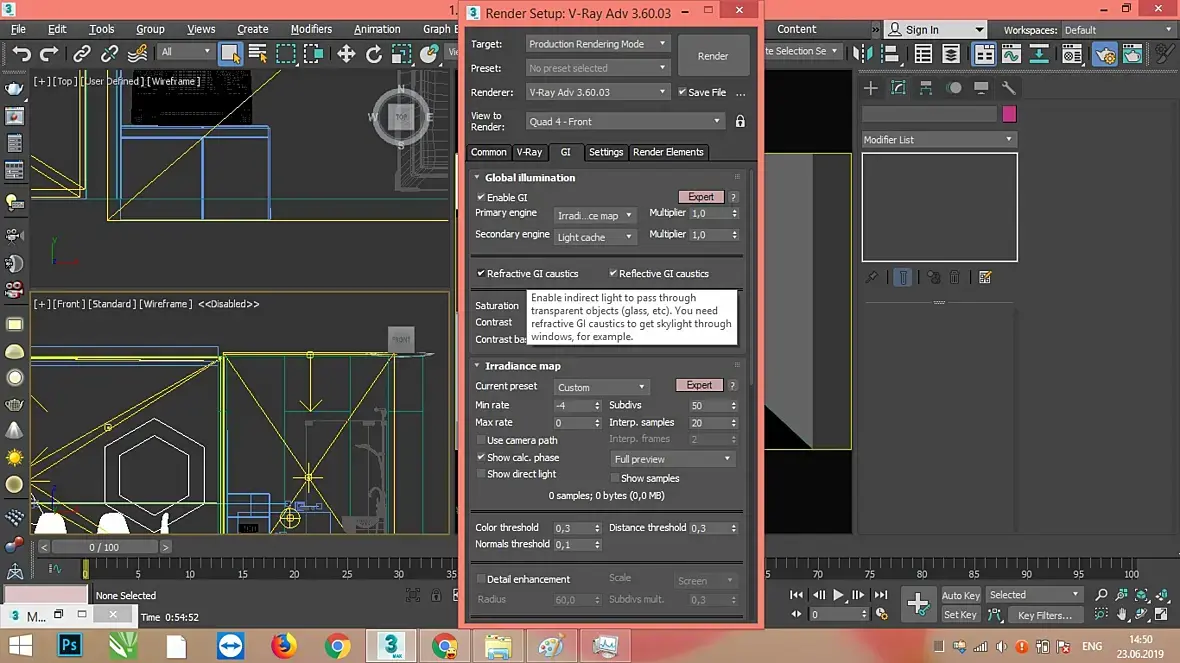Open the Utilities wrench panel
Image resolution: width=1180 pixels, height=663 pixels.
1008,88
